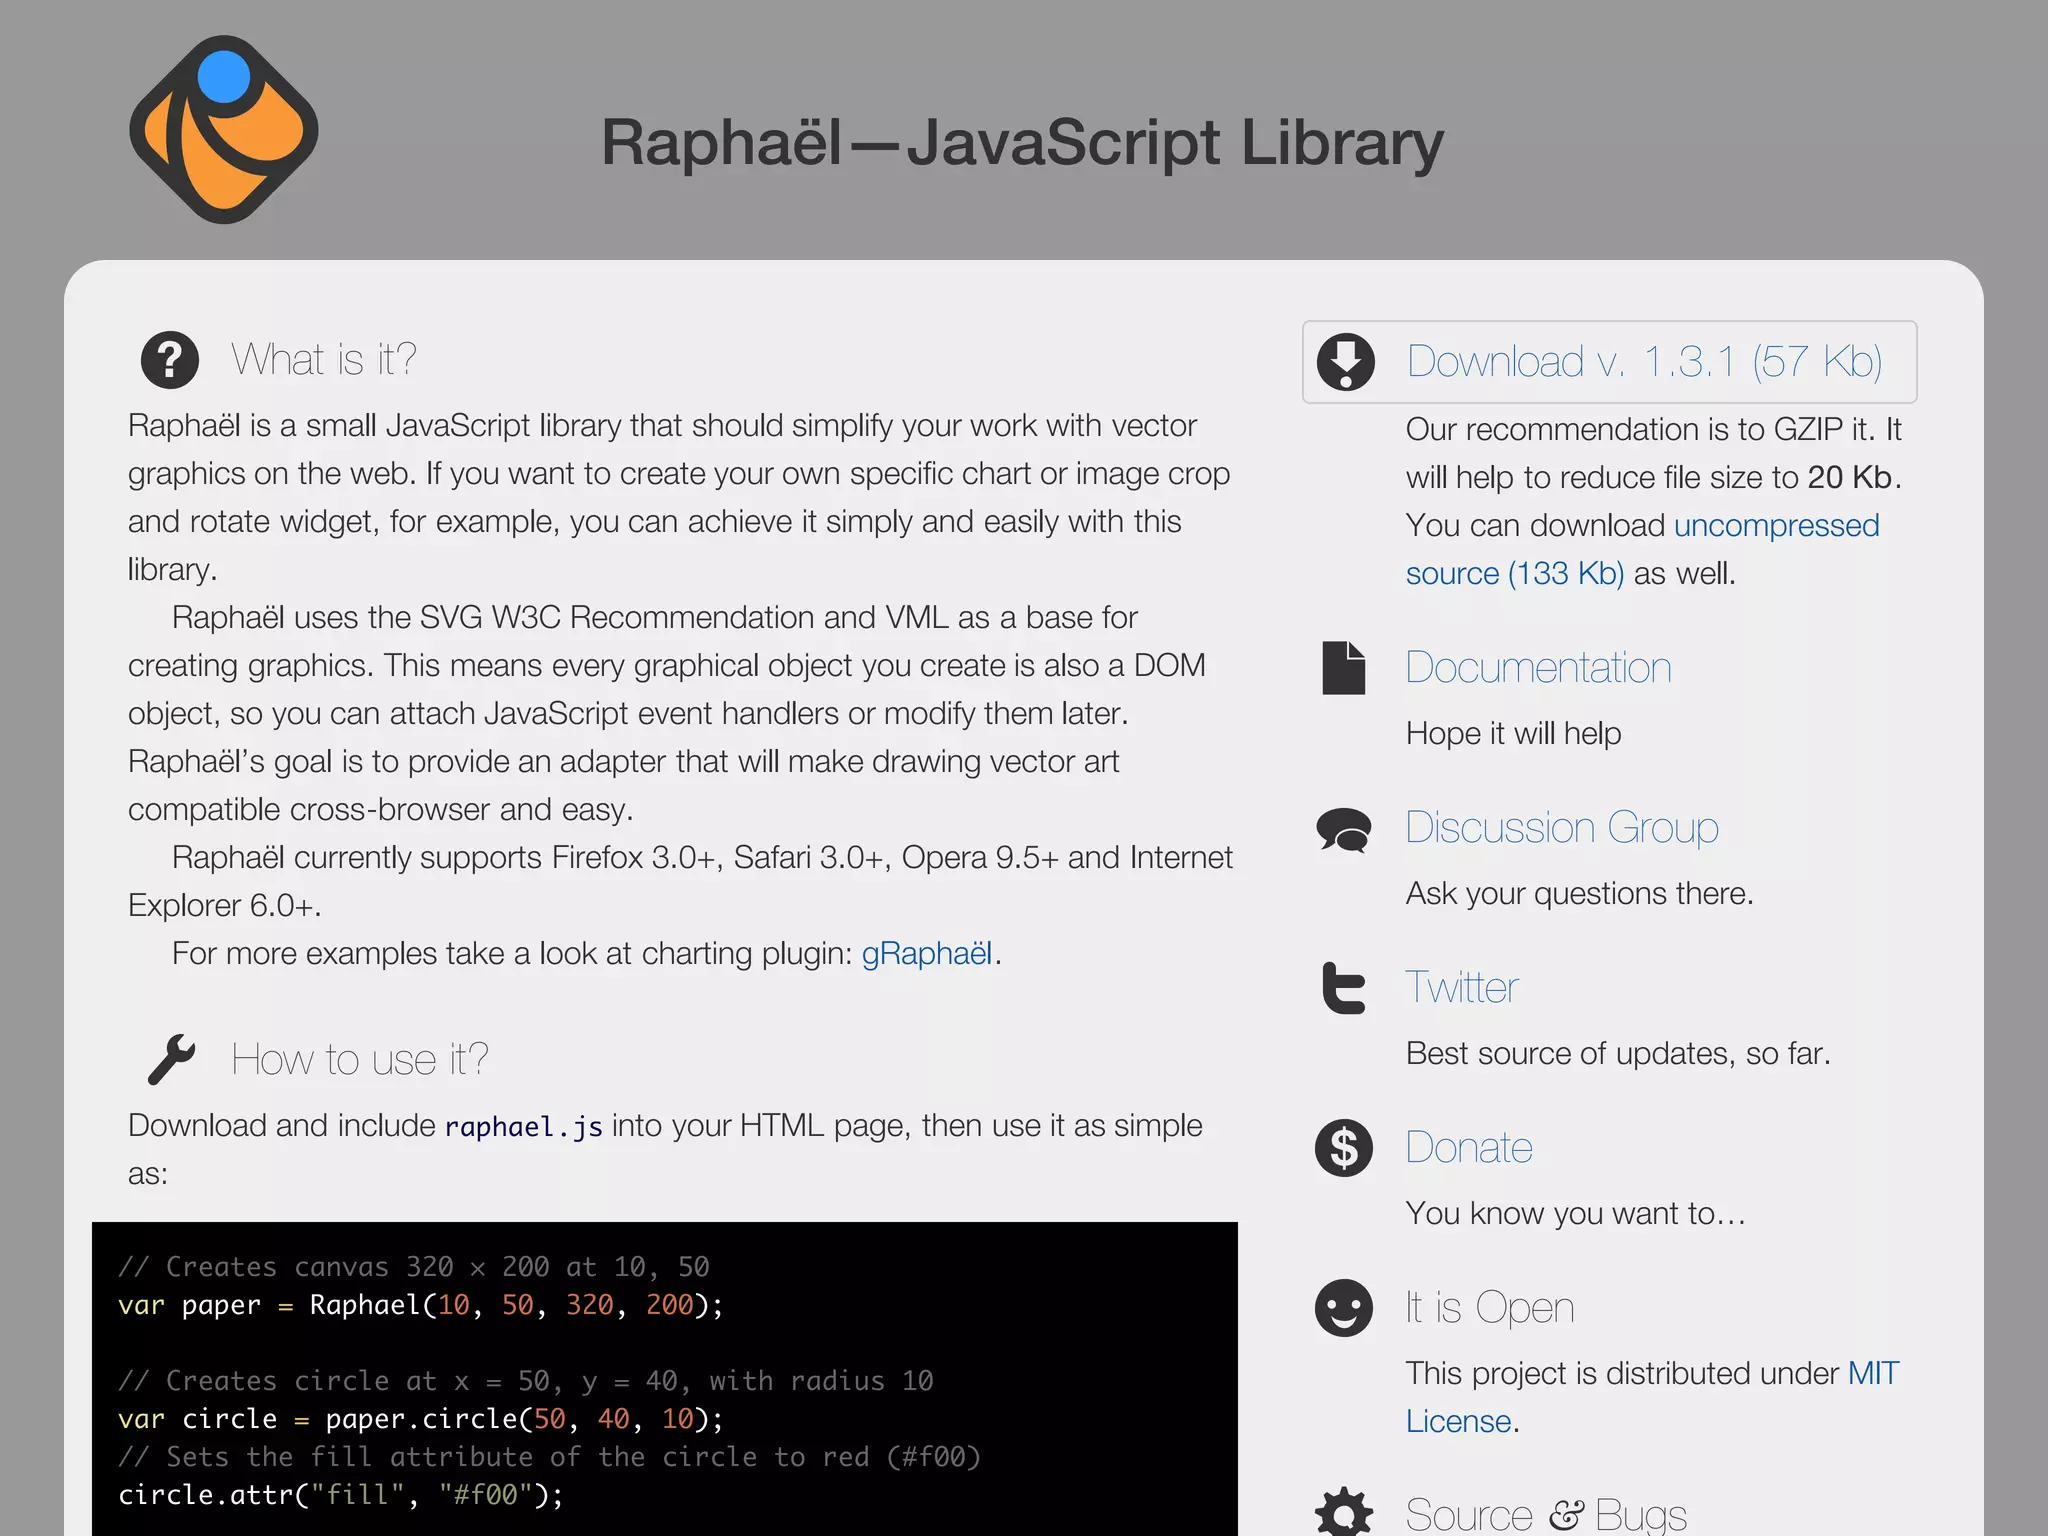Click the Twitter t icon

(1343, 988)
